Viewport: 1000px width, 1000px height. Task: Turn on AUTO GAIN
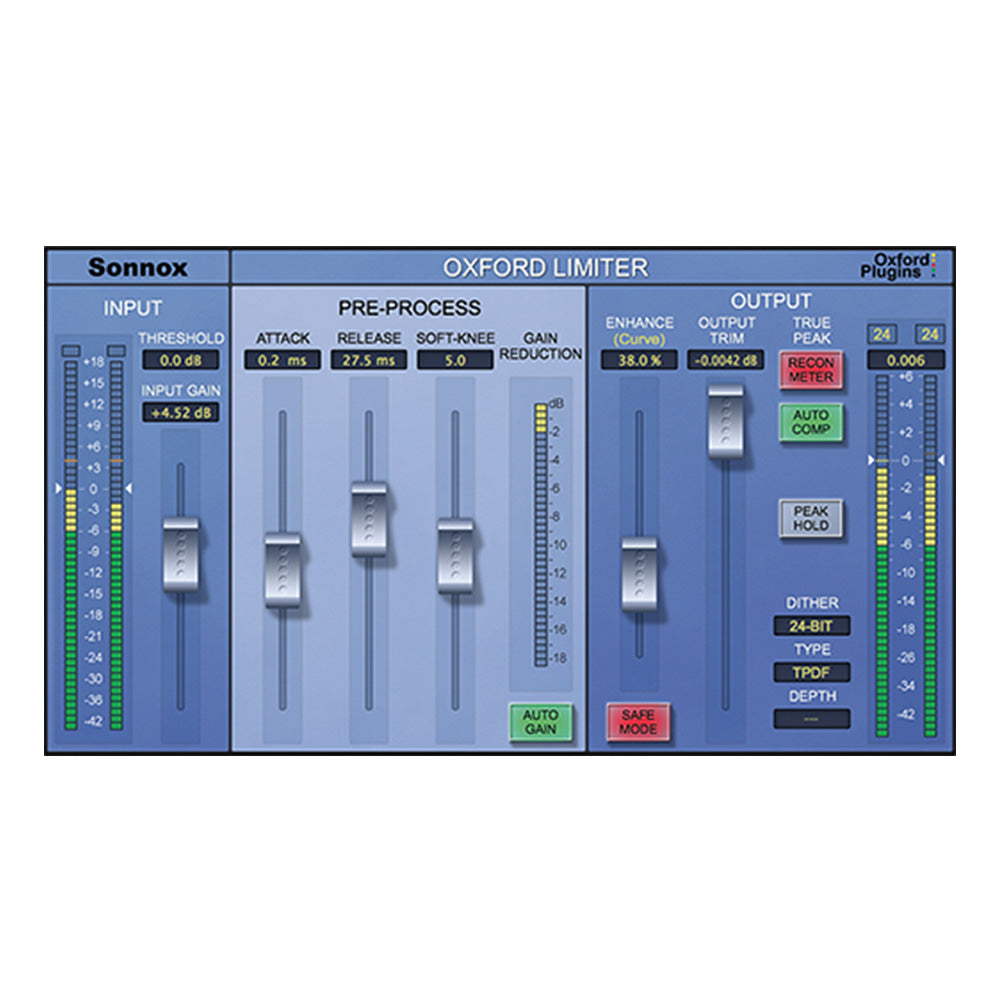click(540, 720)
